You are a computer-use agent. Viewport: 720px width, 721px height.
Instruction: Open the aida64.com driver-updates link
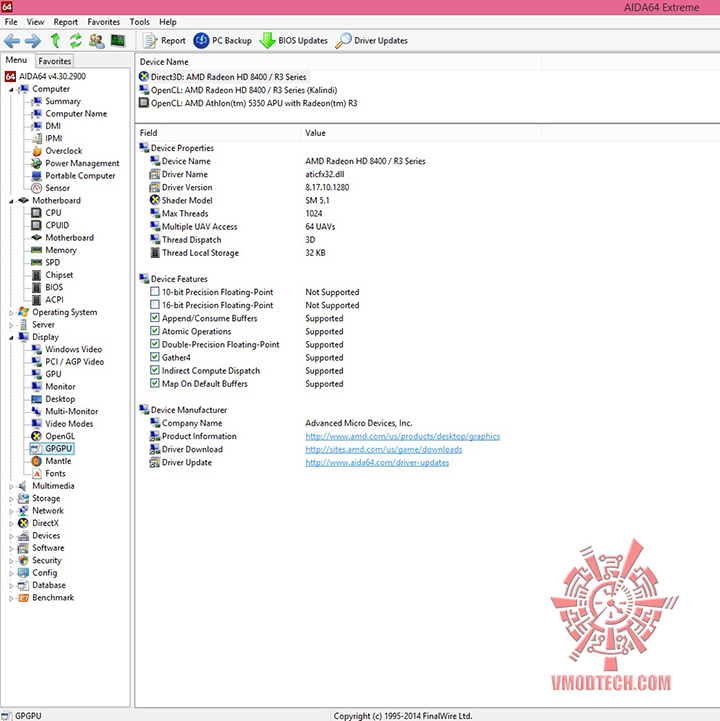click(377, 463)
